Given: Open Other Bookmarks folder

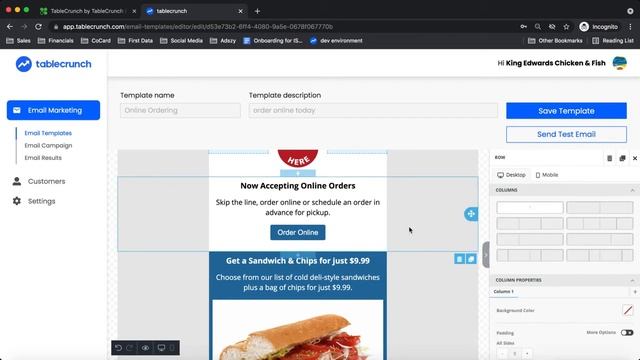Looking at the screenshot, I should (x=555, y=40).
